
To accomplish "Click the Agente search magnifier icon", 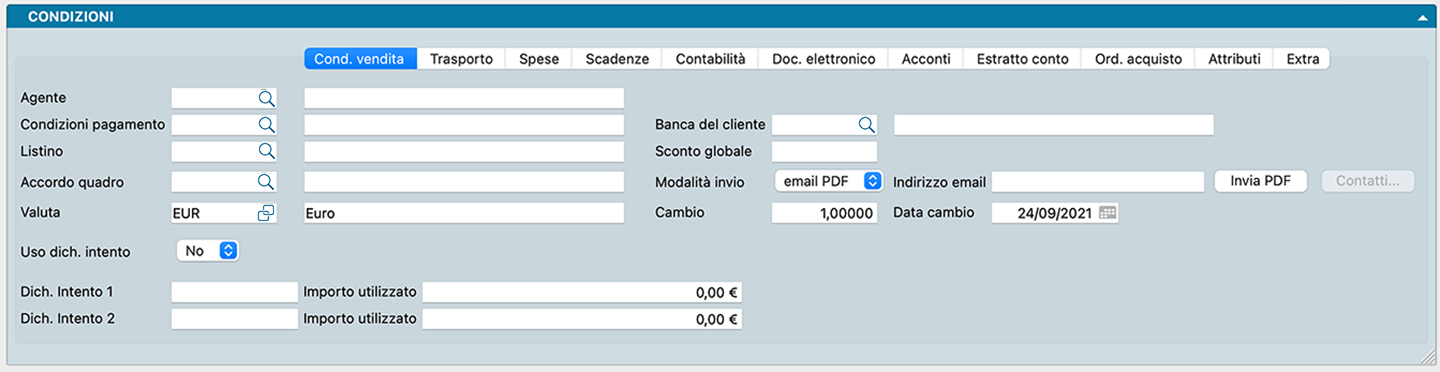I will point(267,97).
